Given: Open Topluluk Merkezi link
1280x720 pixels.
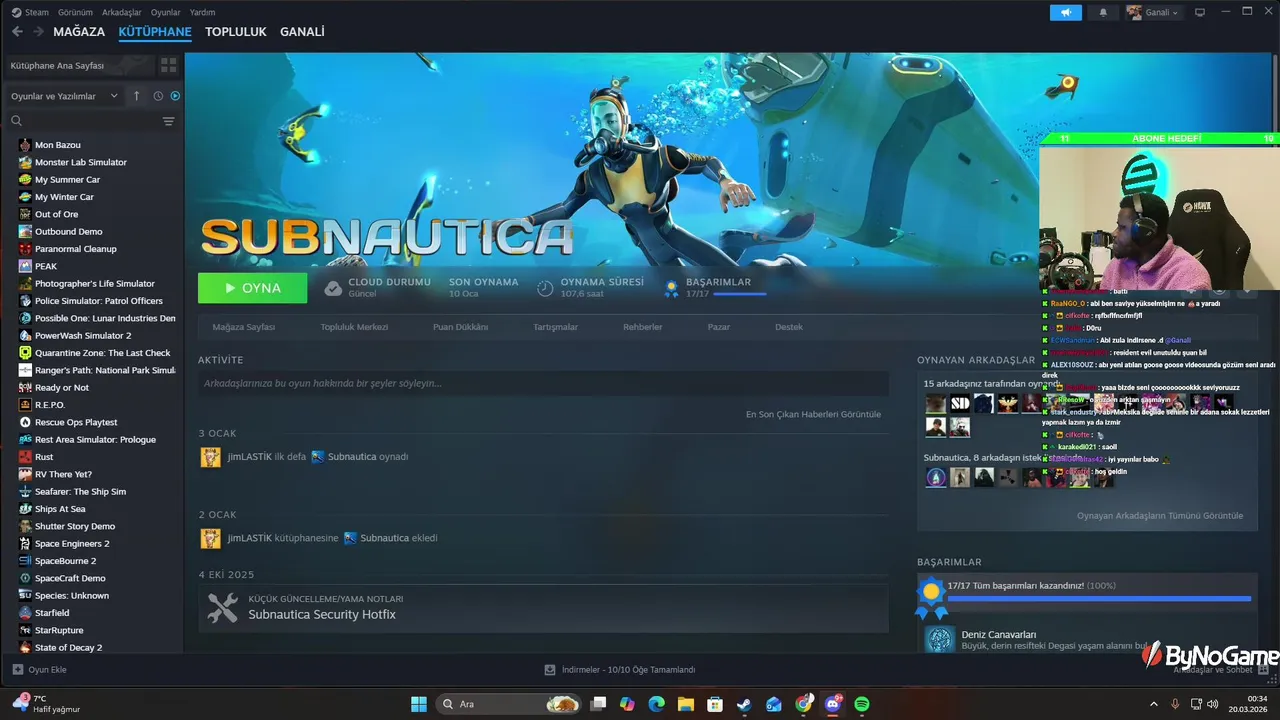Looking at the screenshot, I should pos(354,327).
